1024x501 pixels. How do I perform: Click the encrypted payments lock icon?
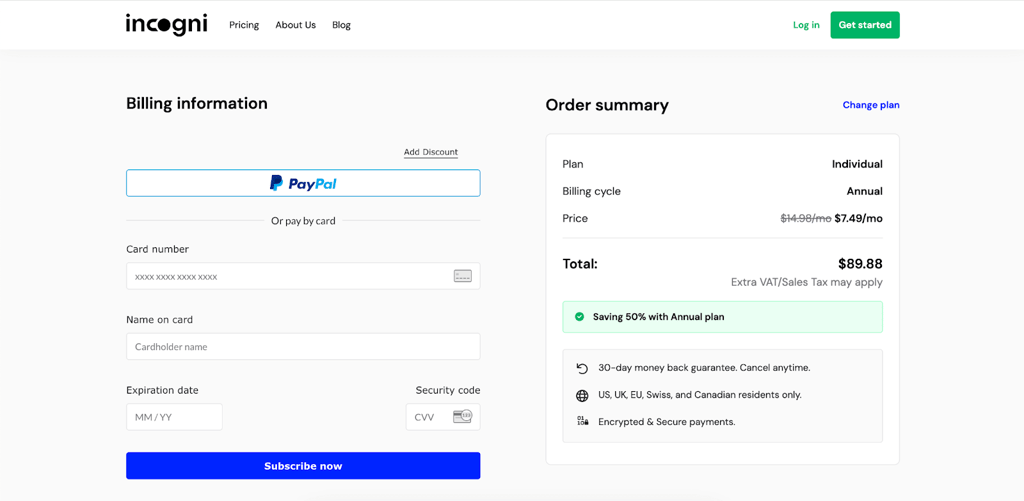(582, 422)
